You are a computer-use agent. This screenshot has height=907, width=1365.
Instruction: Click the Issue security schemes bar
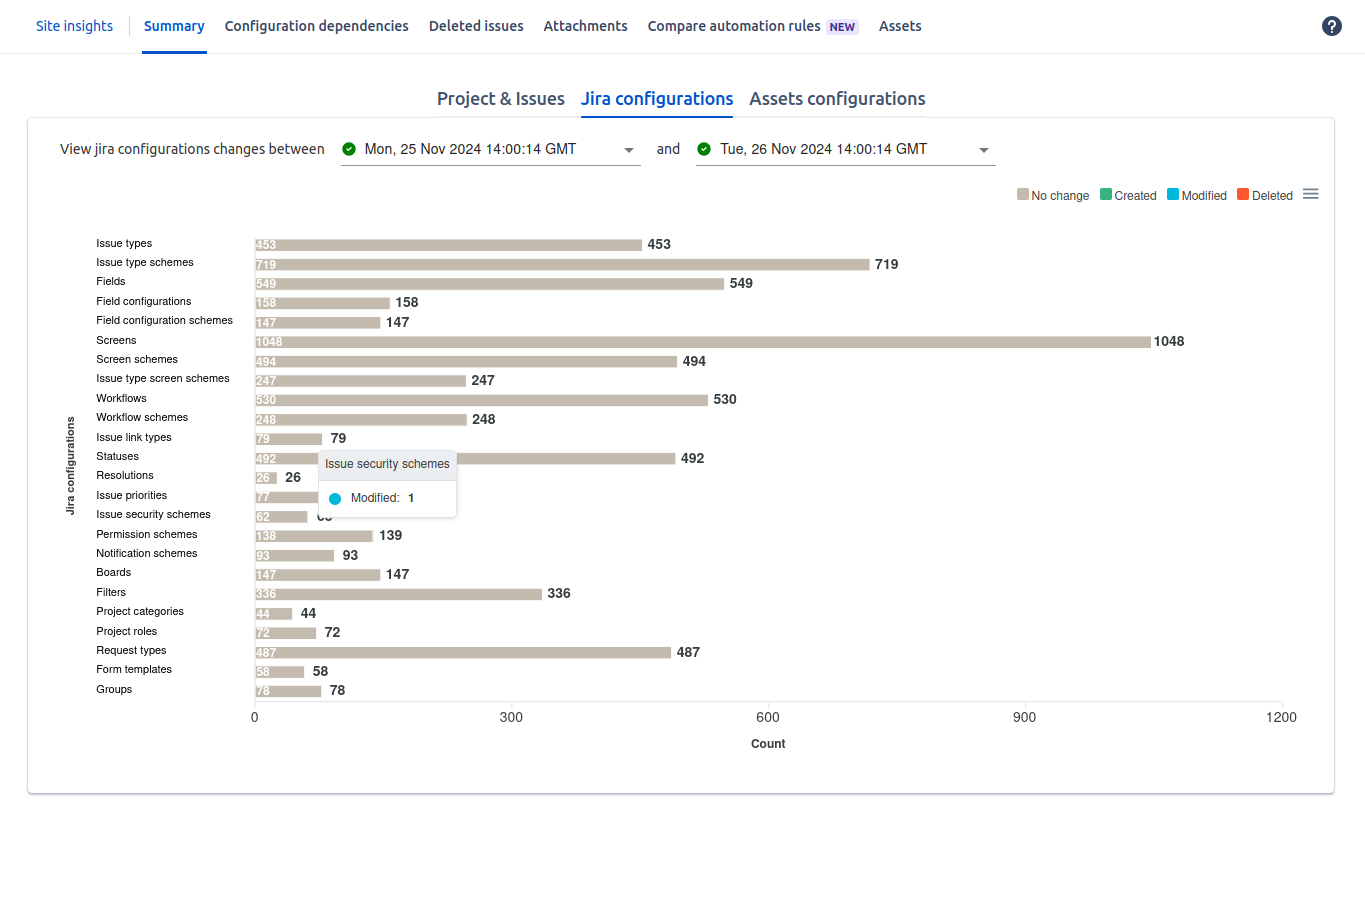(282, 517)
